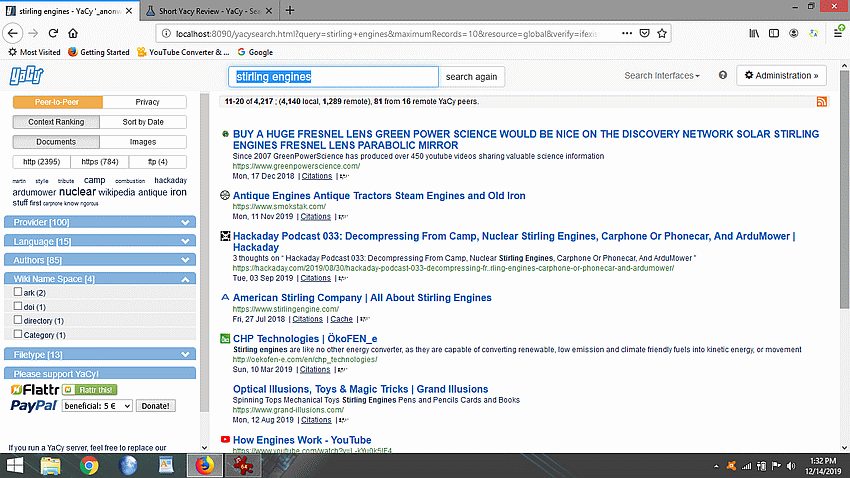Image resolution: width=850 pixels, height=478 pixels.
Task: Switch to Peer-to-Peer mode
Action: tap(57, 102)
